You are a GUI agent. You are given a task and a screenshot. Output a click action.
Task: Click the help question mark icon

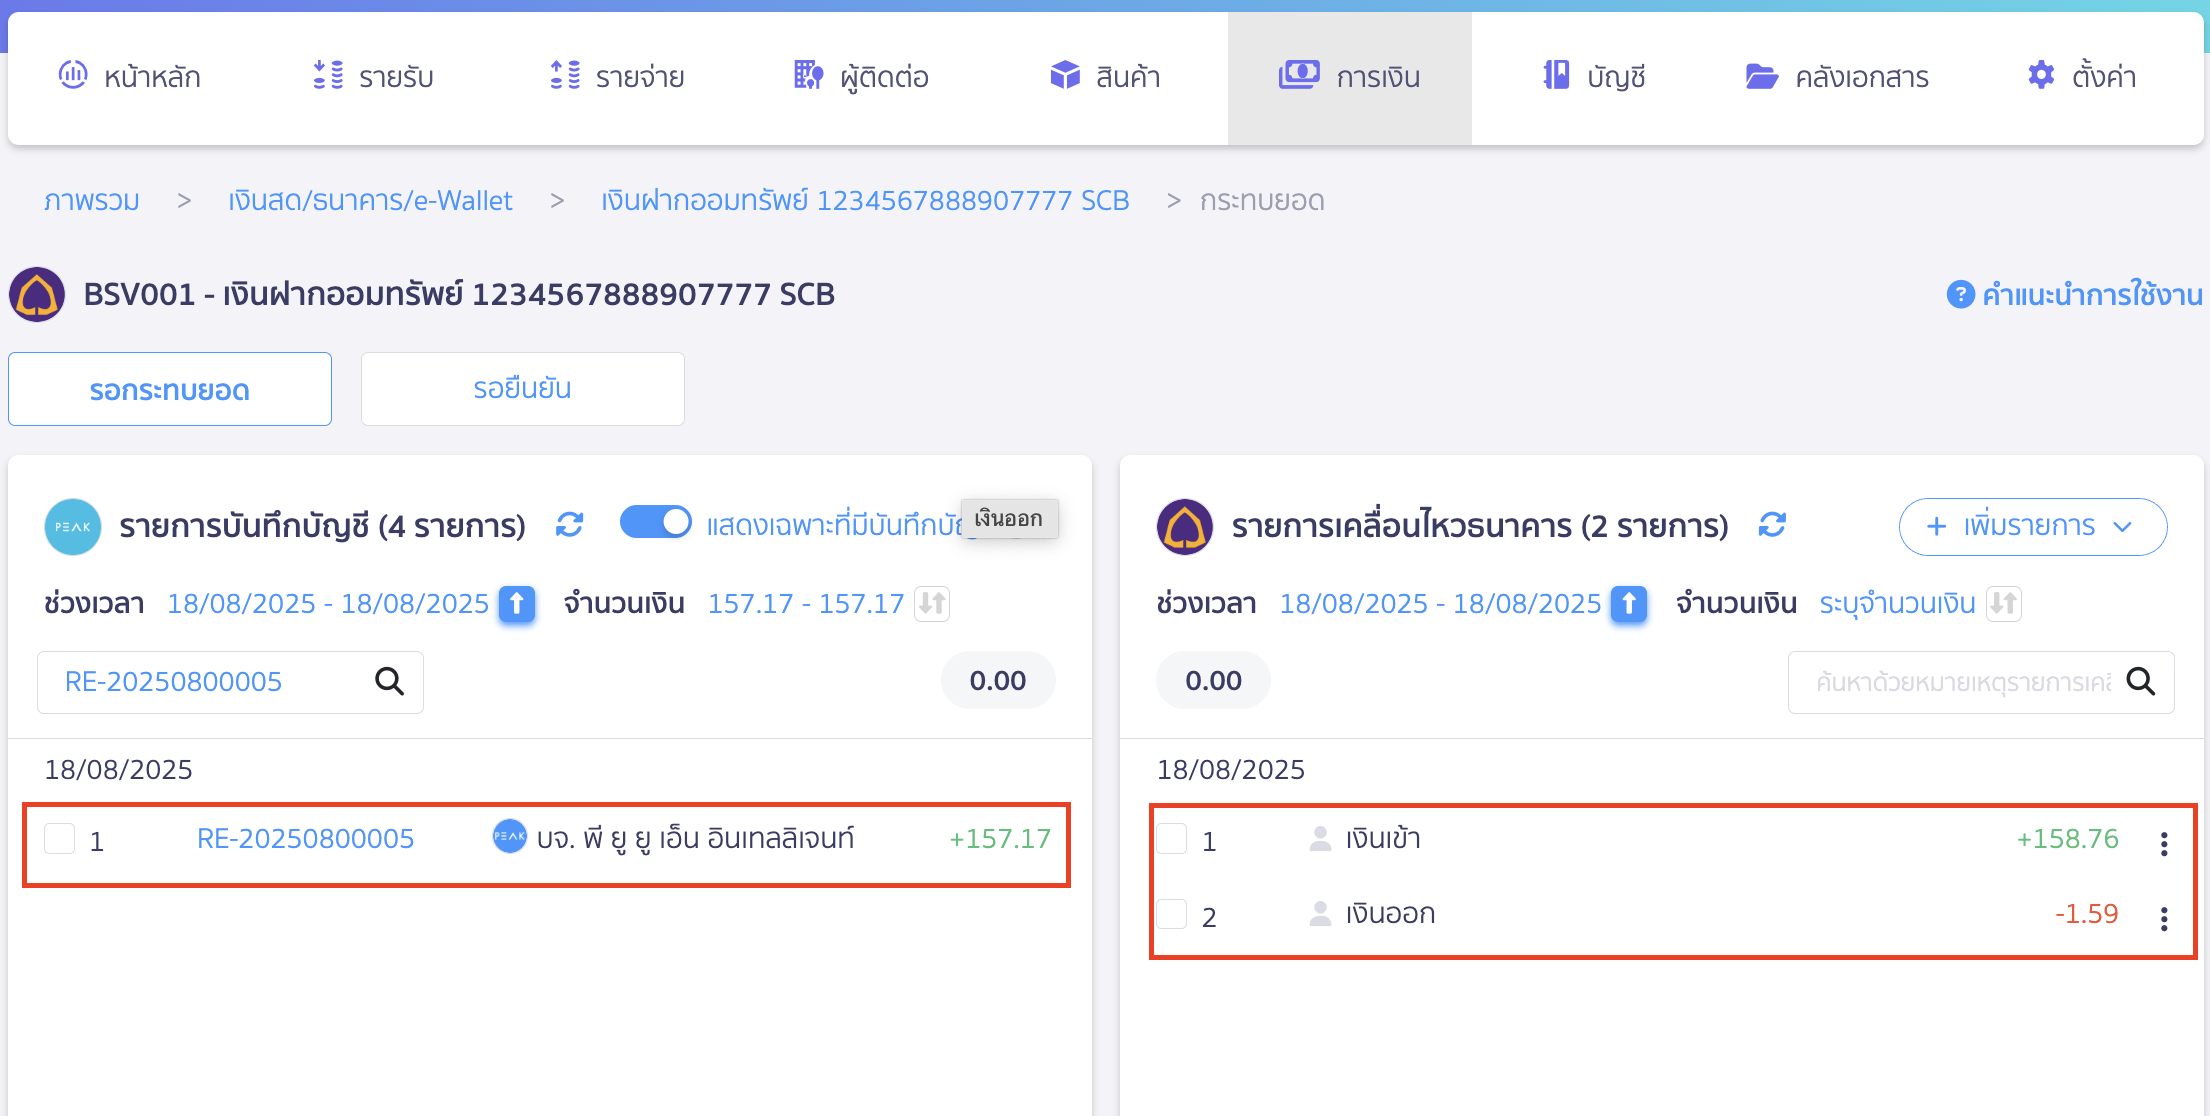[1960, 295]
